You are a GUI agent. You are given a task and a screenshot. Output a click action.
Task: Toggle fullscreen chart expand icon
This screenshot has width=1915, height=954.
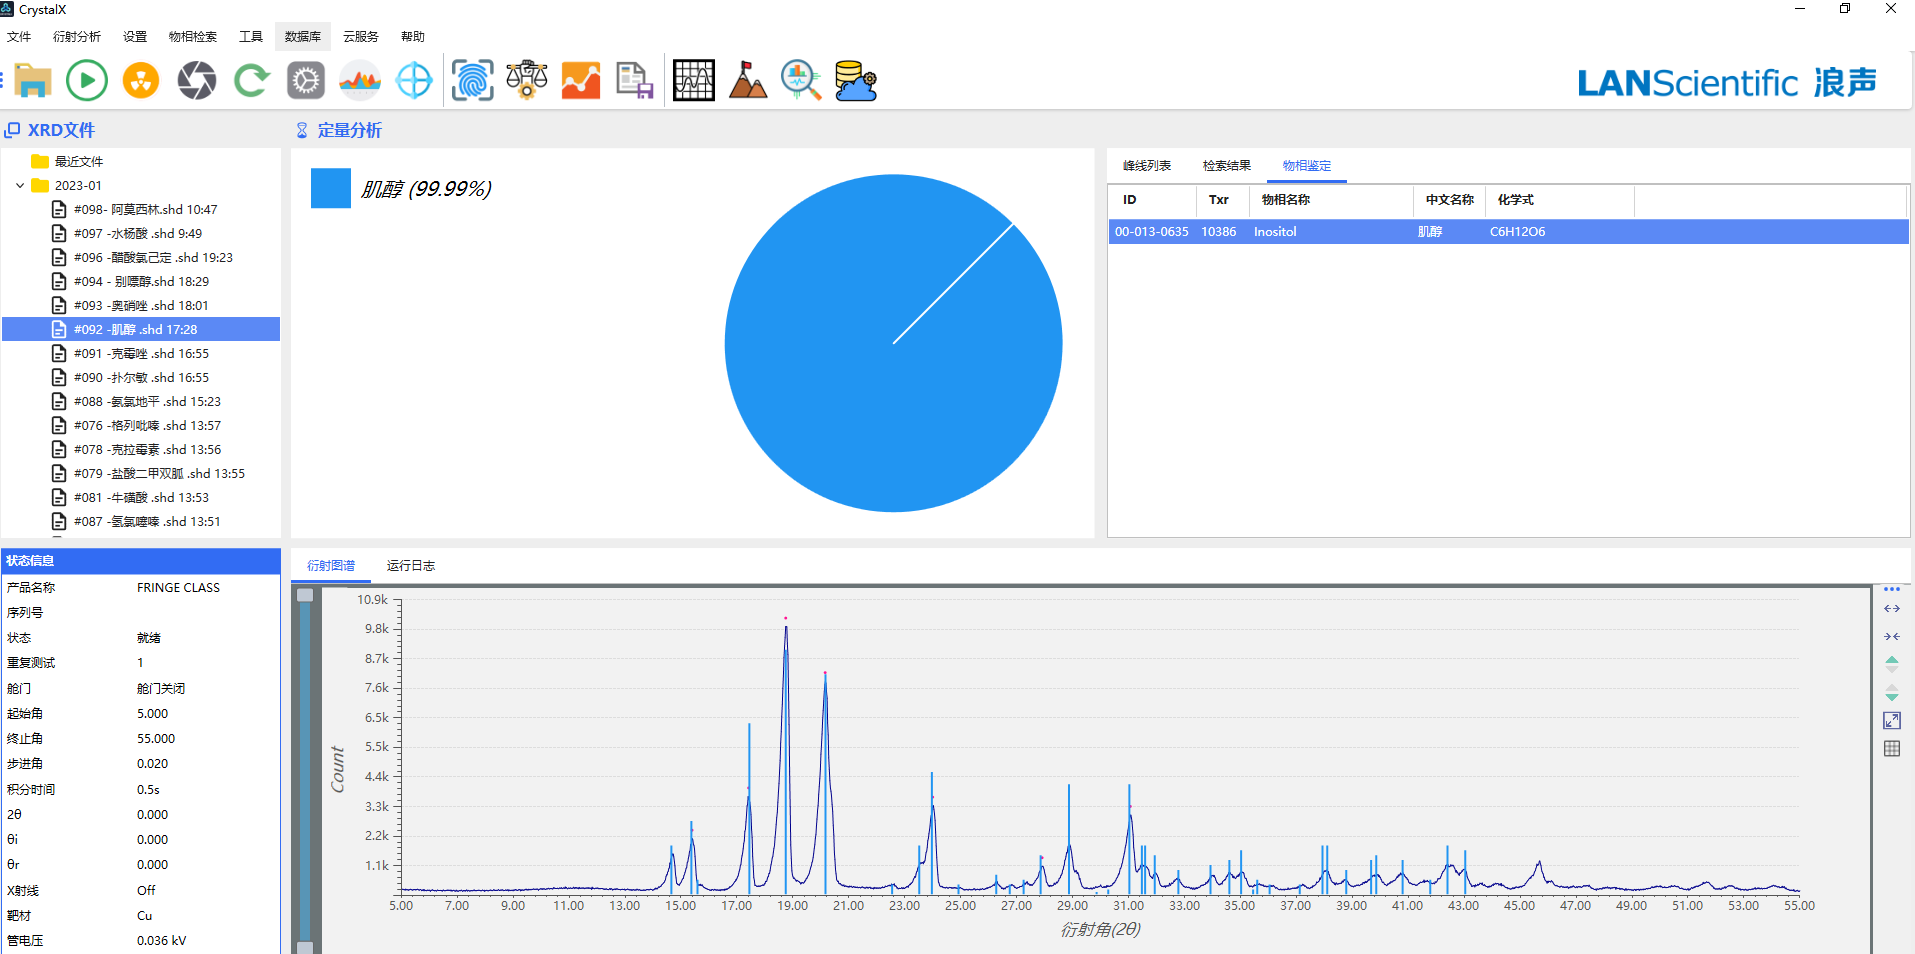(1892, 721)
